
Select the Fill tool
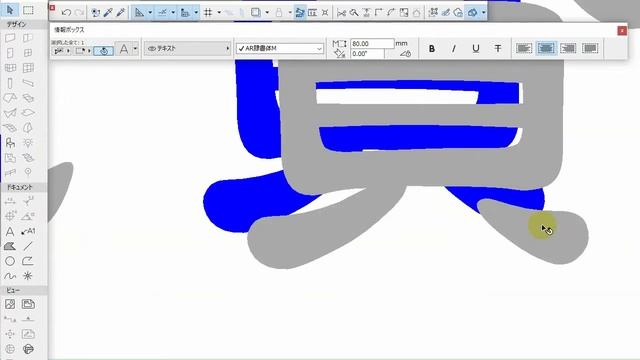coord(10,246)
